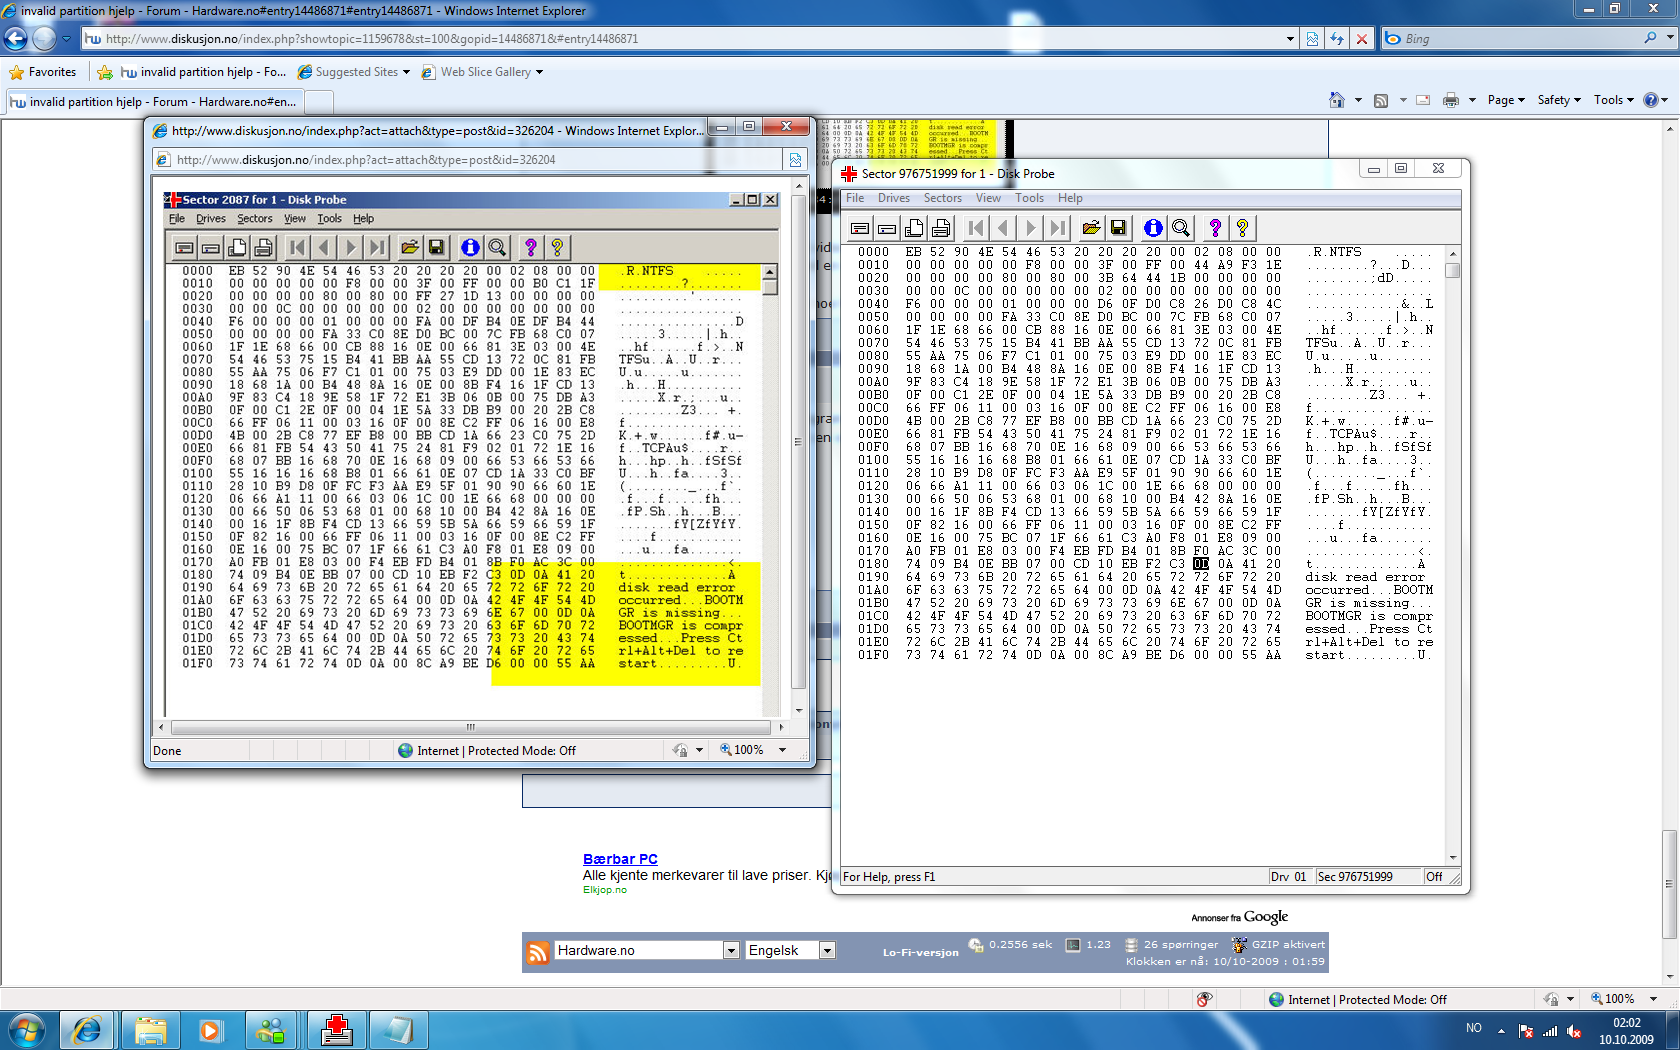This screenshot has width=1680, height=1050.
Task: Click the Read Mail icon in IE command bar
Action: [1423, 100]
